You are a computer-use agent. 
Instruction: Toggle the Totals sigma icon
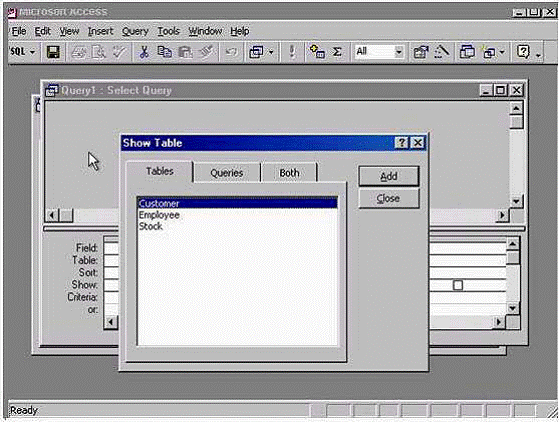tap(337, 52)
